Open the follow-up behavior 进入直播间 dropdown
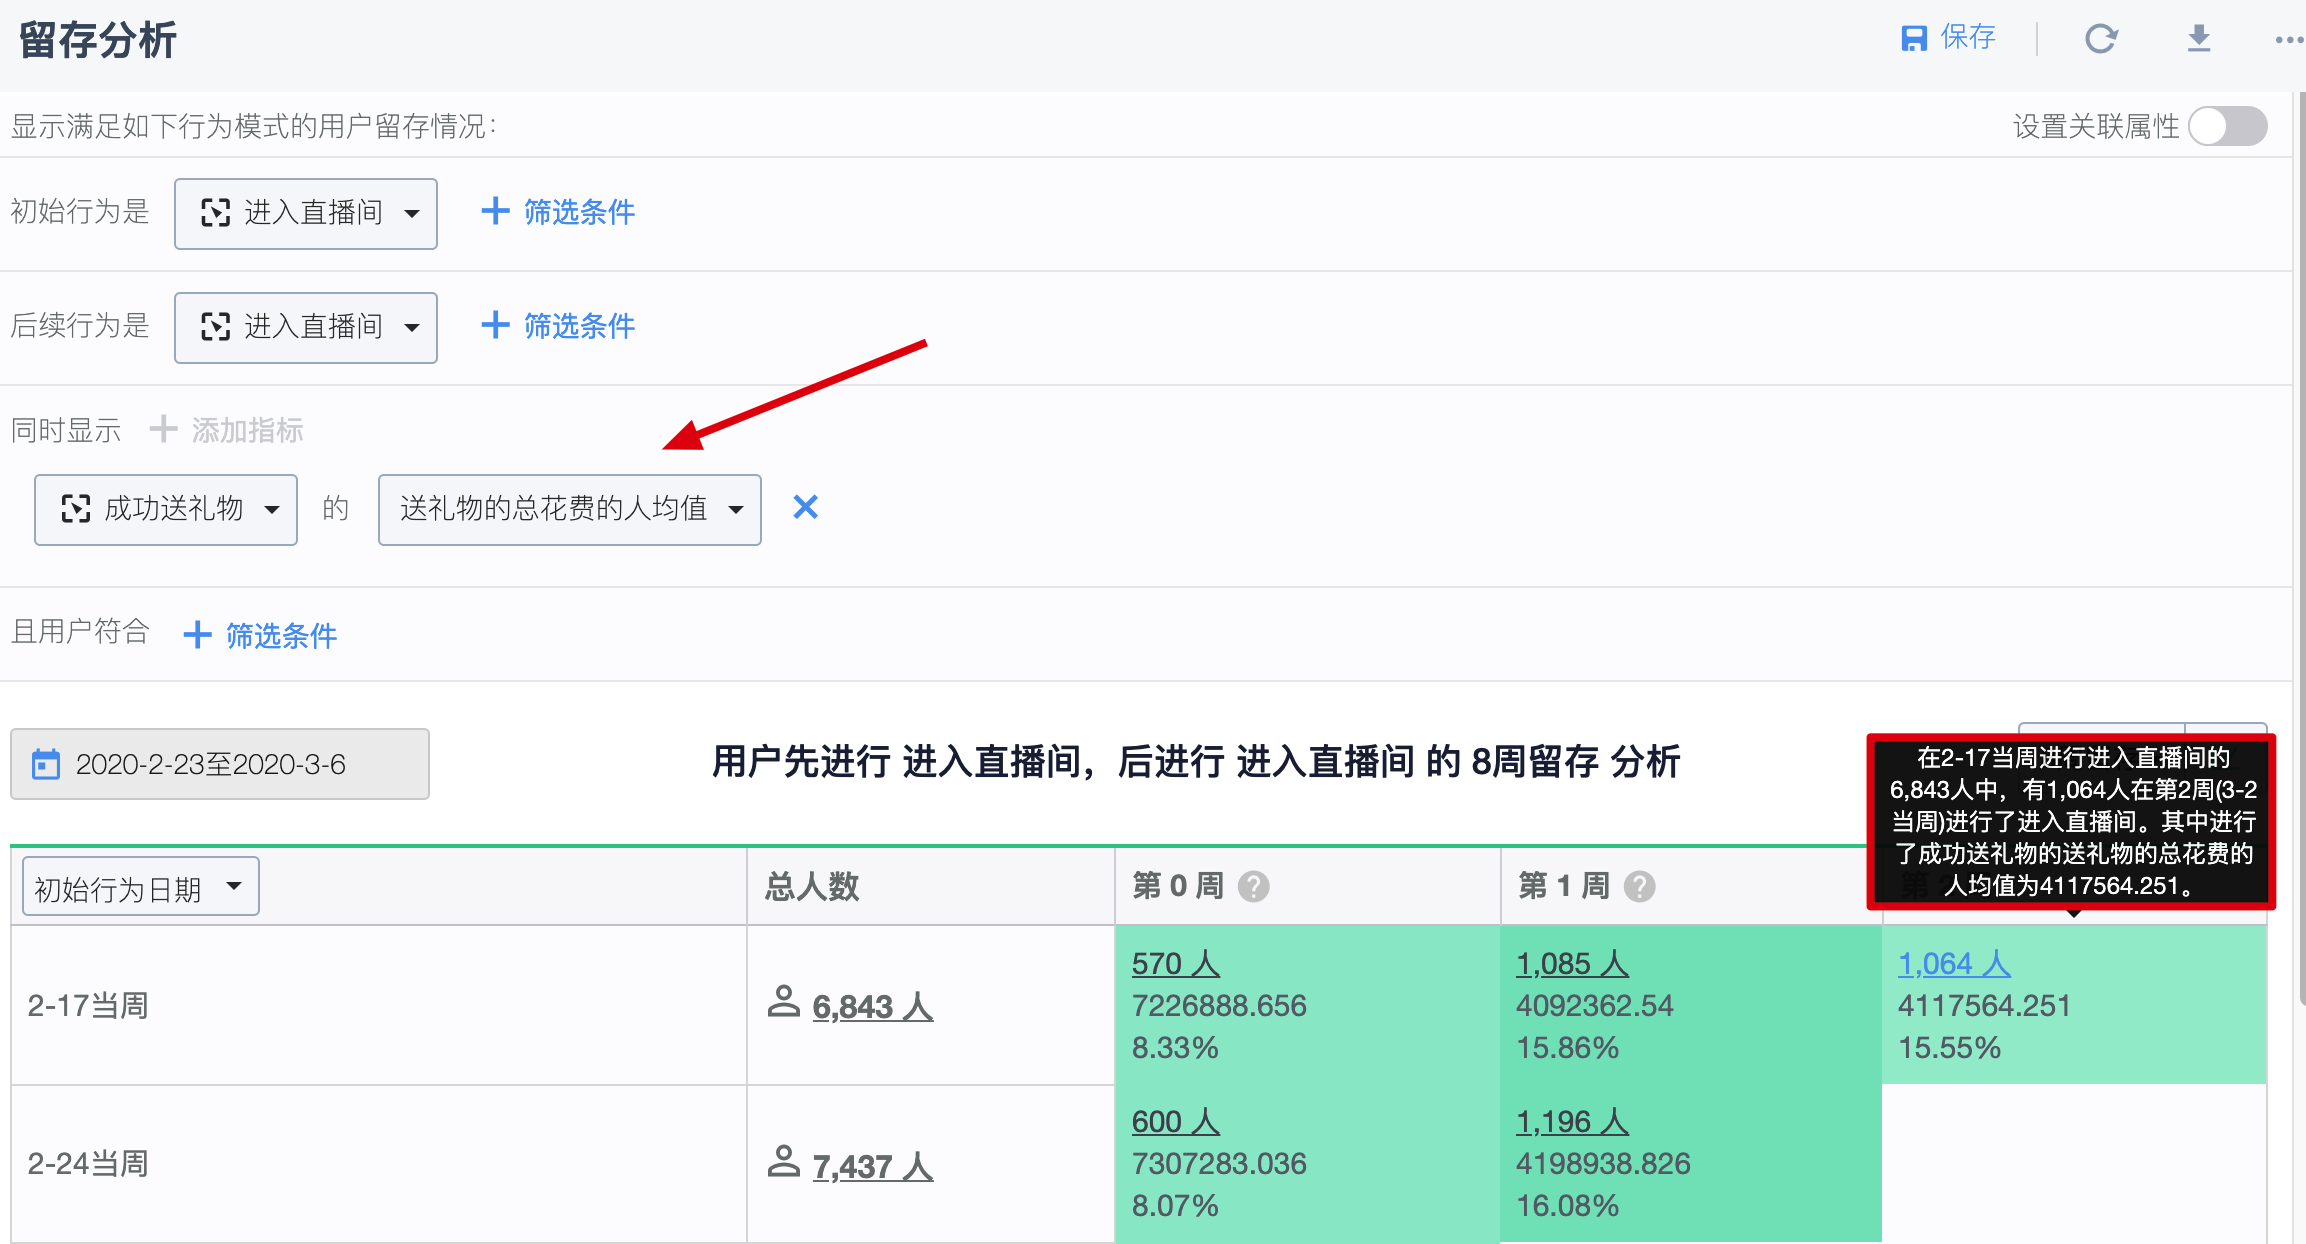Viewport: 2306px width, 1244px height. click(x=305, y=327)
